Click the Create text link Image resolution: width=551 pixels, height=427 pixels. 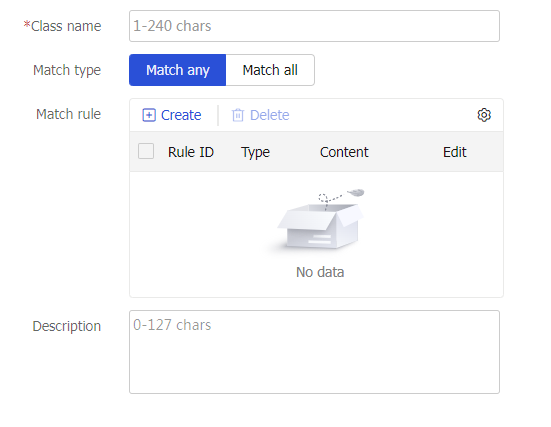point(181,115)
